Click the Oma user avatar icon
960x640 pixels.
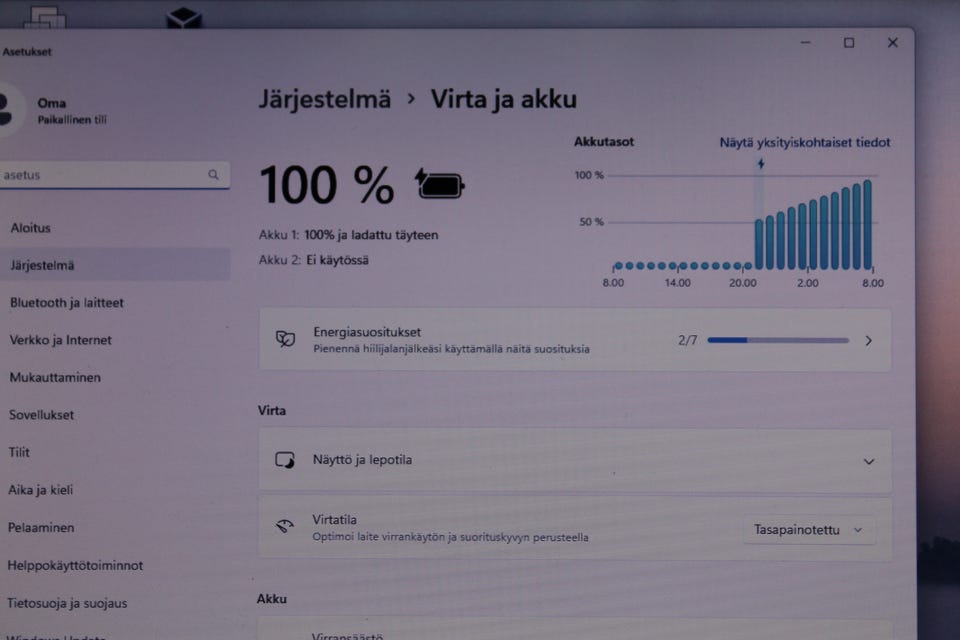click(6, 109)
